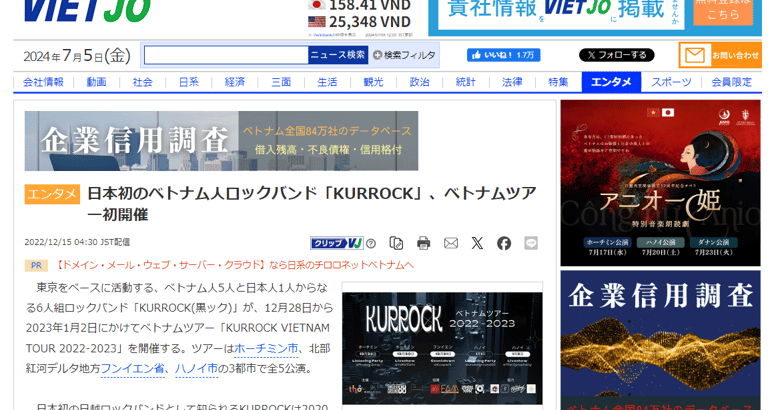The image size is (768, 410).
Task: Open the 法律 menu item
Action: tap(512, 82)
